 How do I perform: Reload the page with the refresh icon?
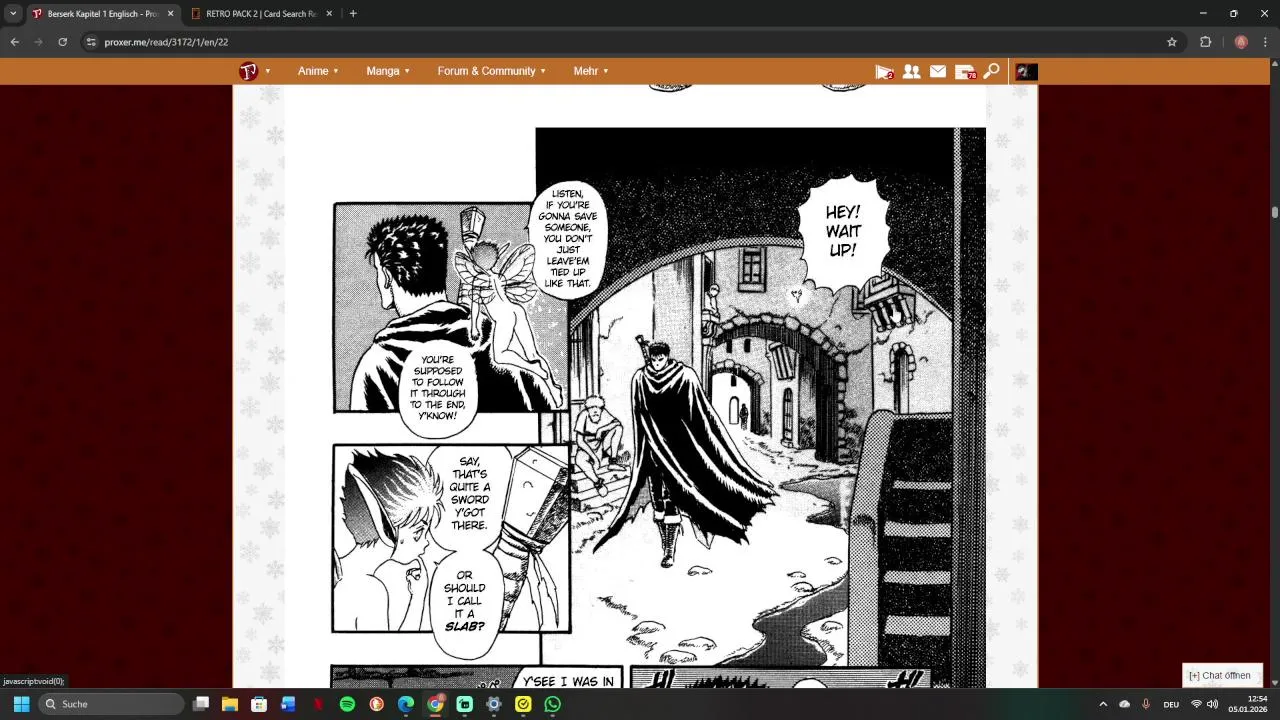click(x=63, y=42)
